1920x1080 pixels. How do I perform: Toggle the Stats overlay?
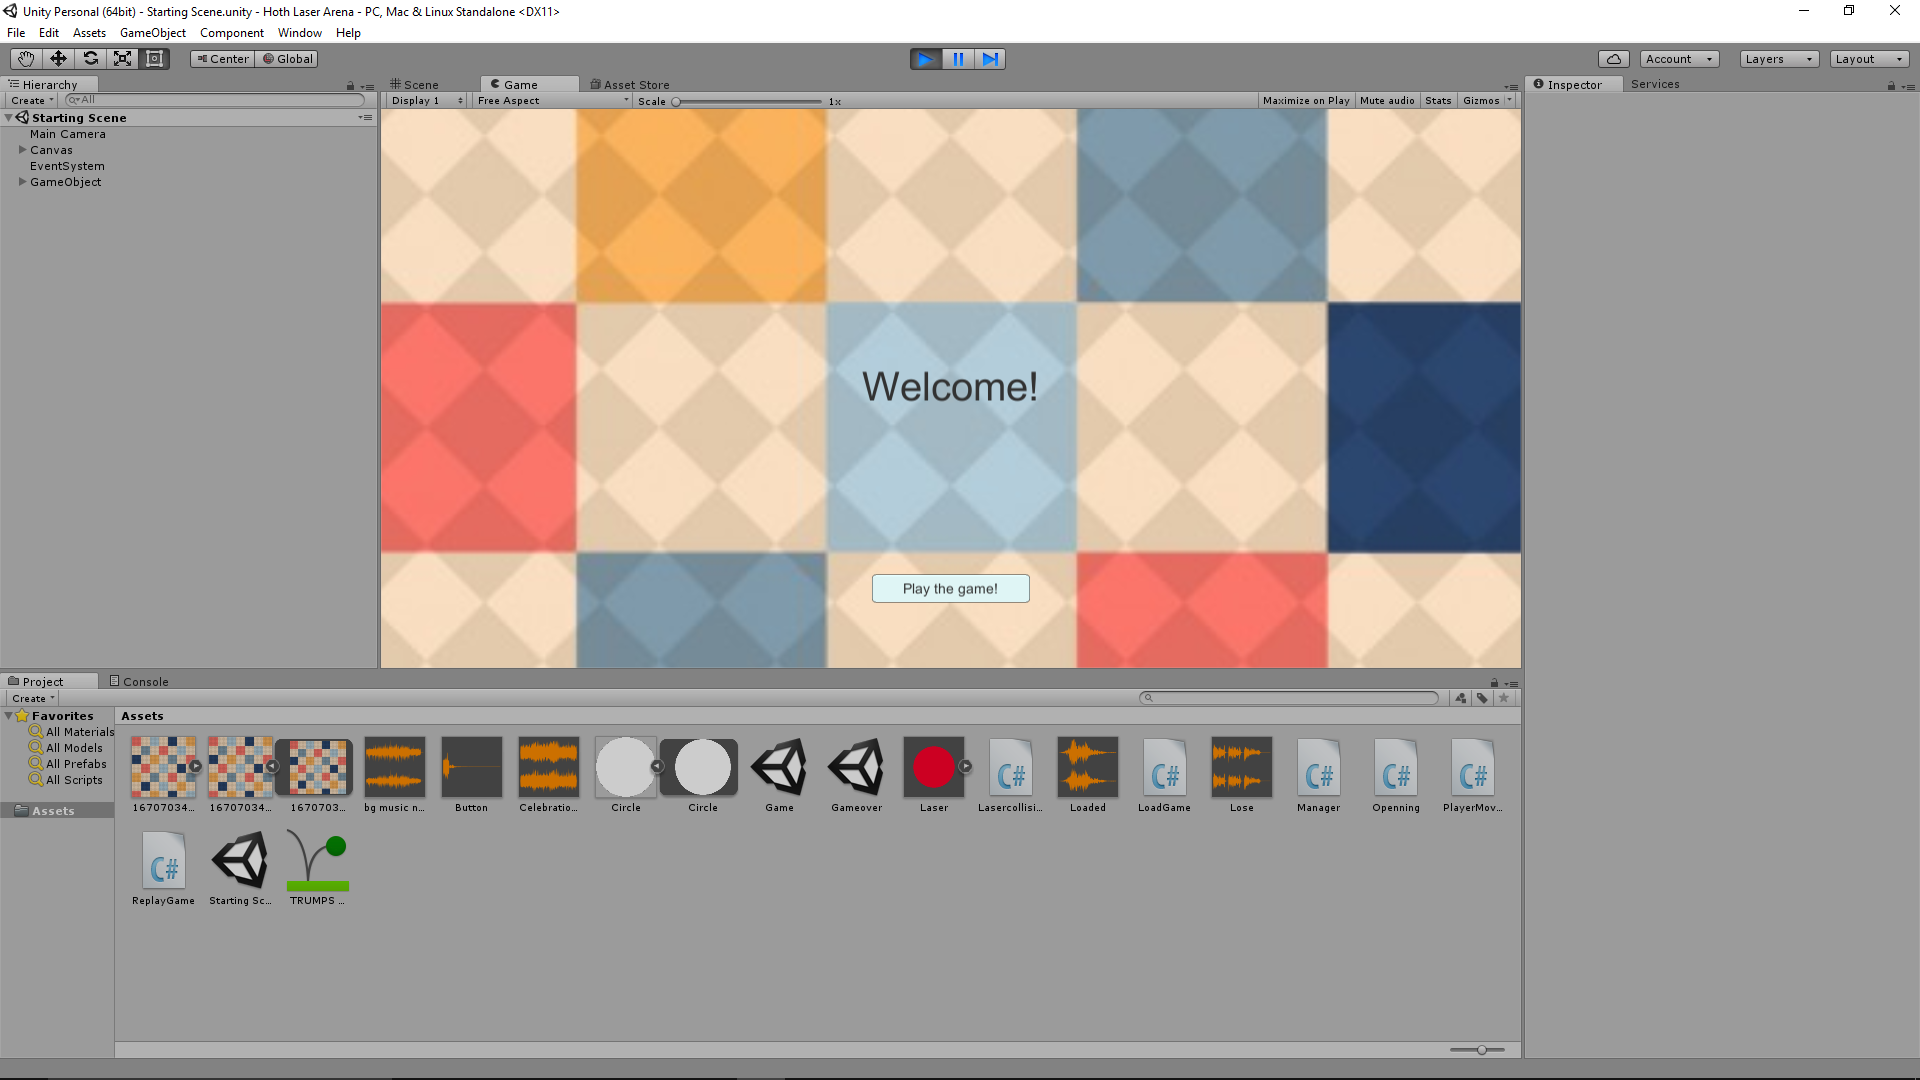click(x=1437, y=101)
